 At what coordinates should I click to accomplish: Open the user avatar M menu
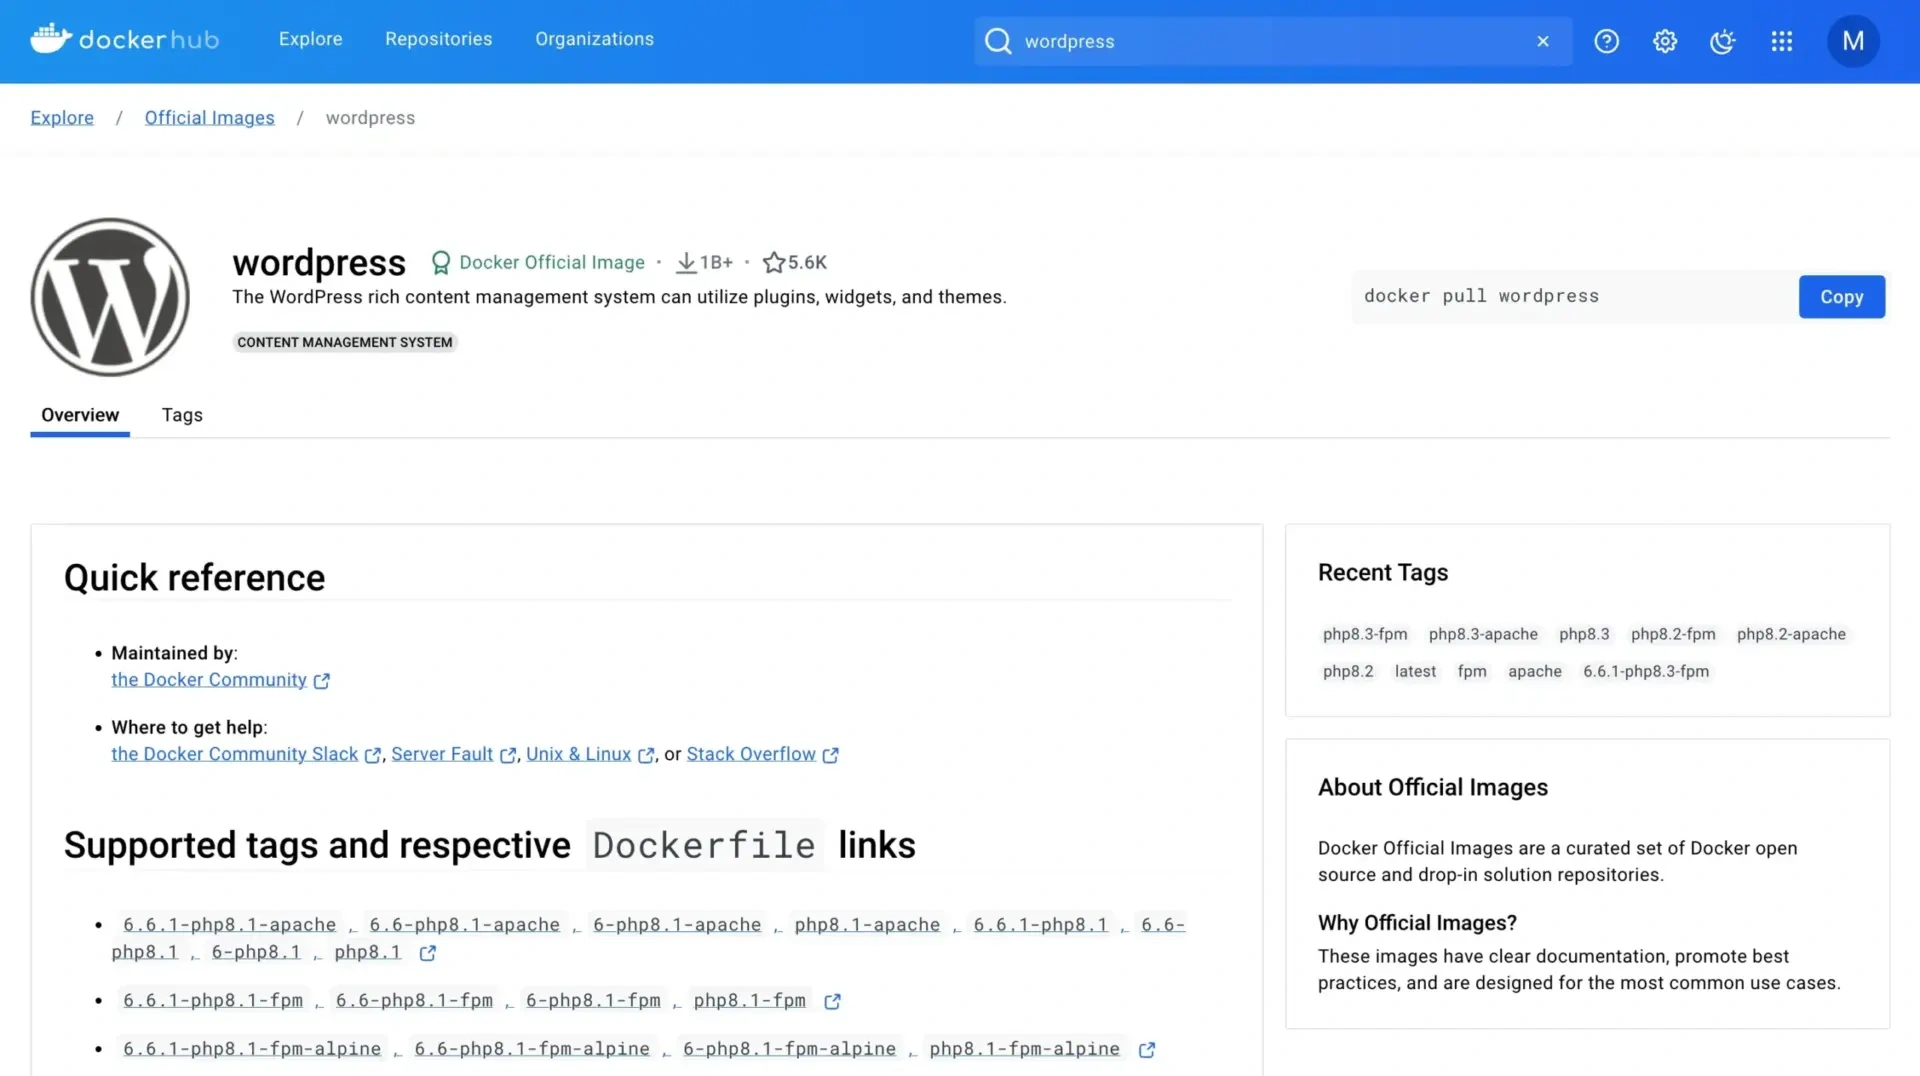(1852, 41)
